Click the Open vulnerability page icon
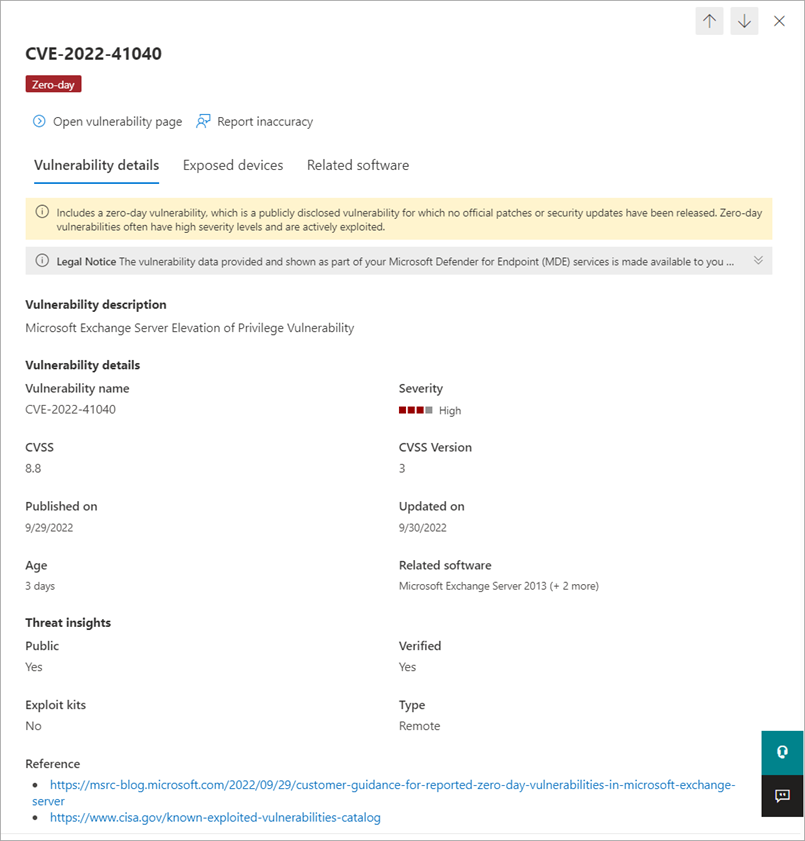This screenshot has width=805, height=841. 39,121
